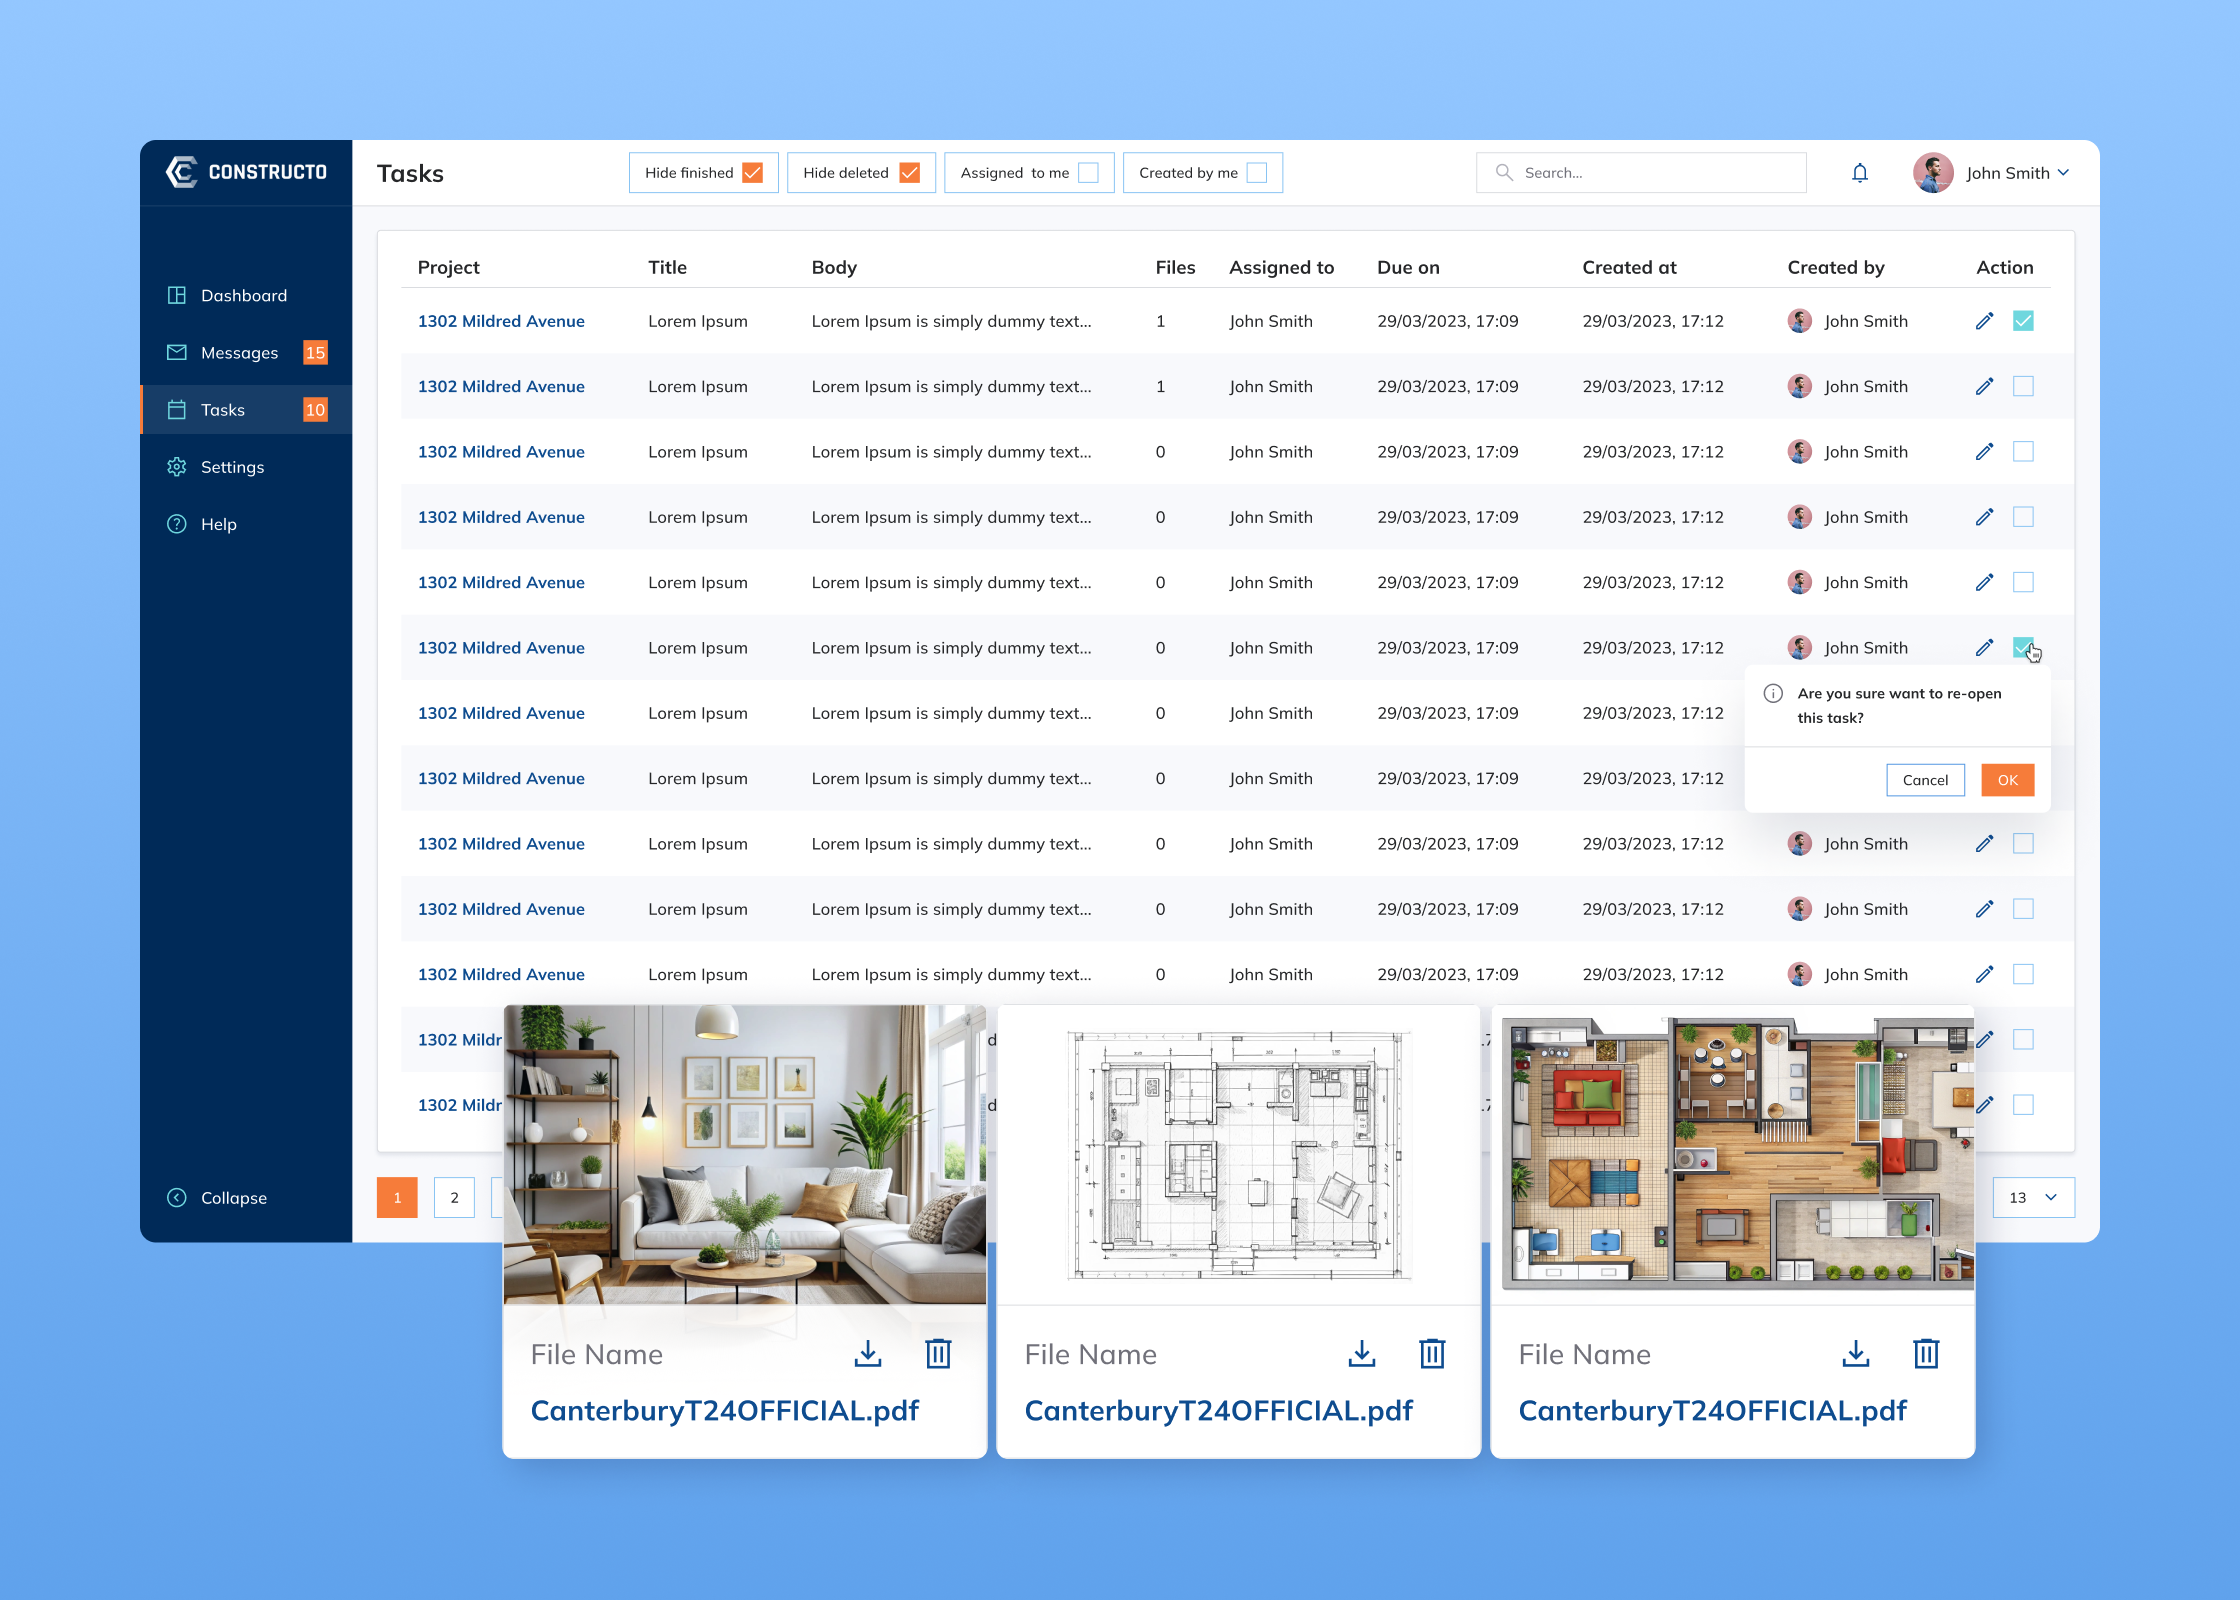The image size is (2240, 1600).
Task: Enable the Assigned to me filter
Action: [1090, 172]
